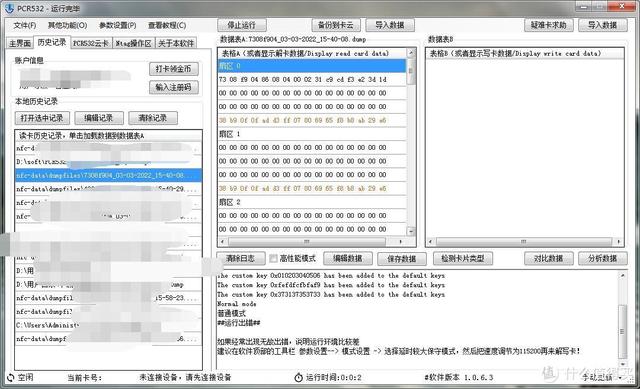Image resolution: width=640 pixels, height=389 pixels.
Task: Click the idle status refresh icon
Action: 11,378
